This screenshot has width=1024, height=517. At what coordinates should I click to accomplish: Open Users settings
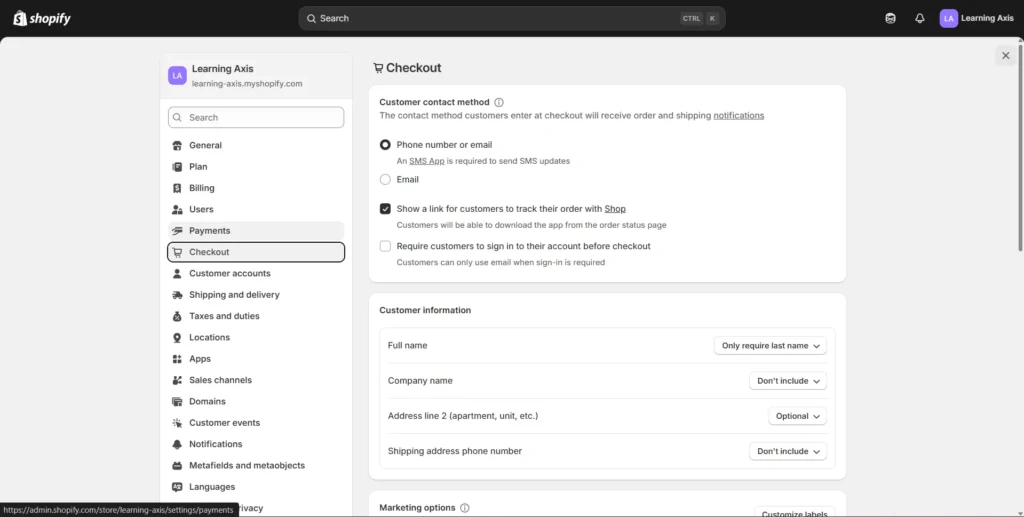click(256, 210)
